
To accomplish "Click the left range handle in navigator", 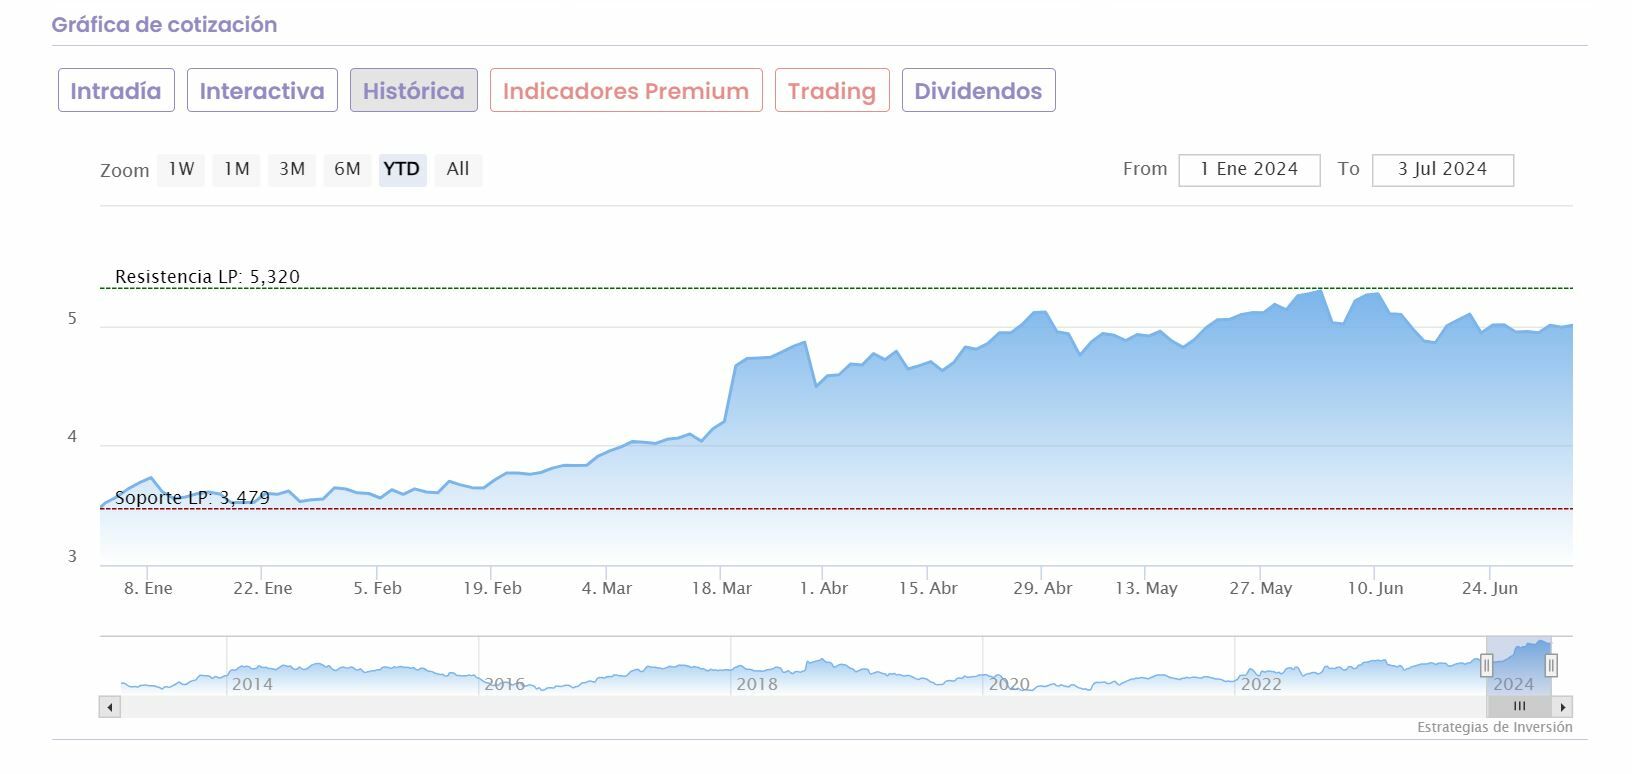I will pos(1486,665).
